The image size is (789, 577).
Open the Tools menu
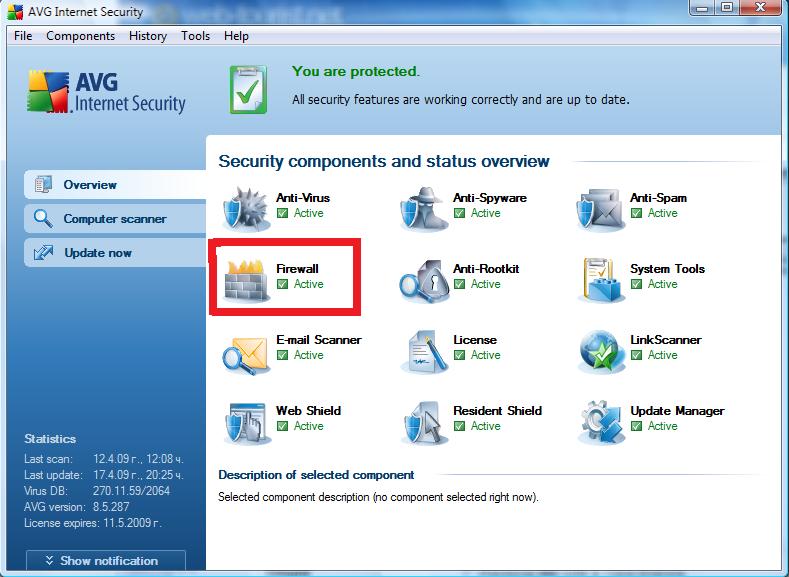[x=195, y=36]
